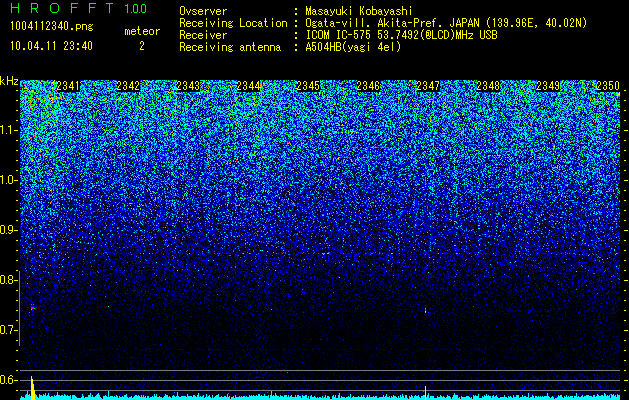Click the 0.9 kHz frequency tick label

[8, 230]
